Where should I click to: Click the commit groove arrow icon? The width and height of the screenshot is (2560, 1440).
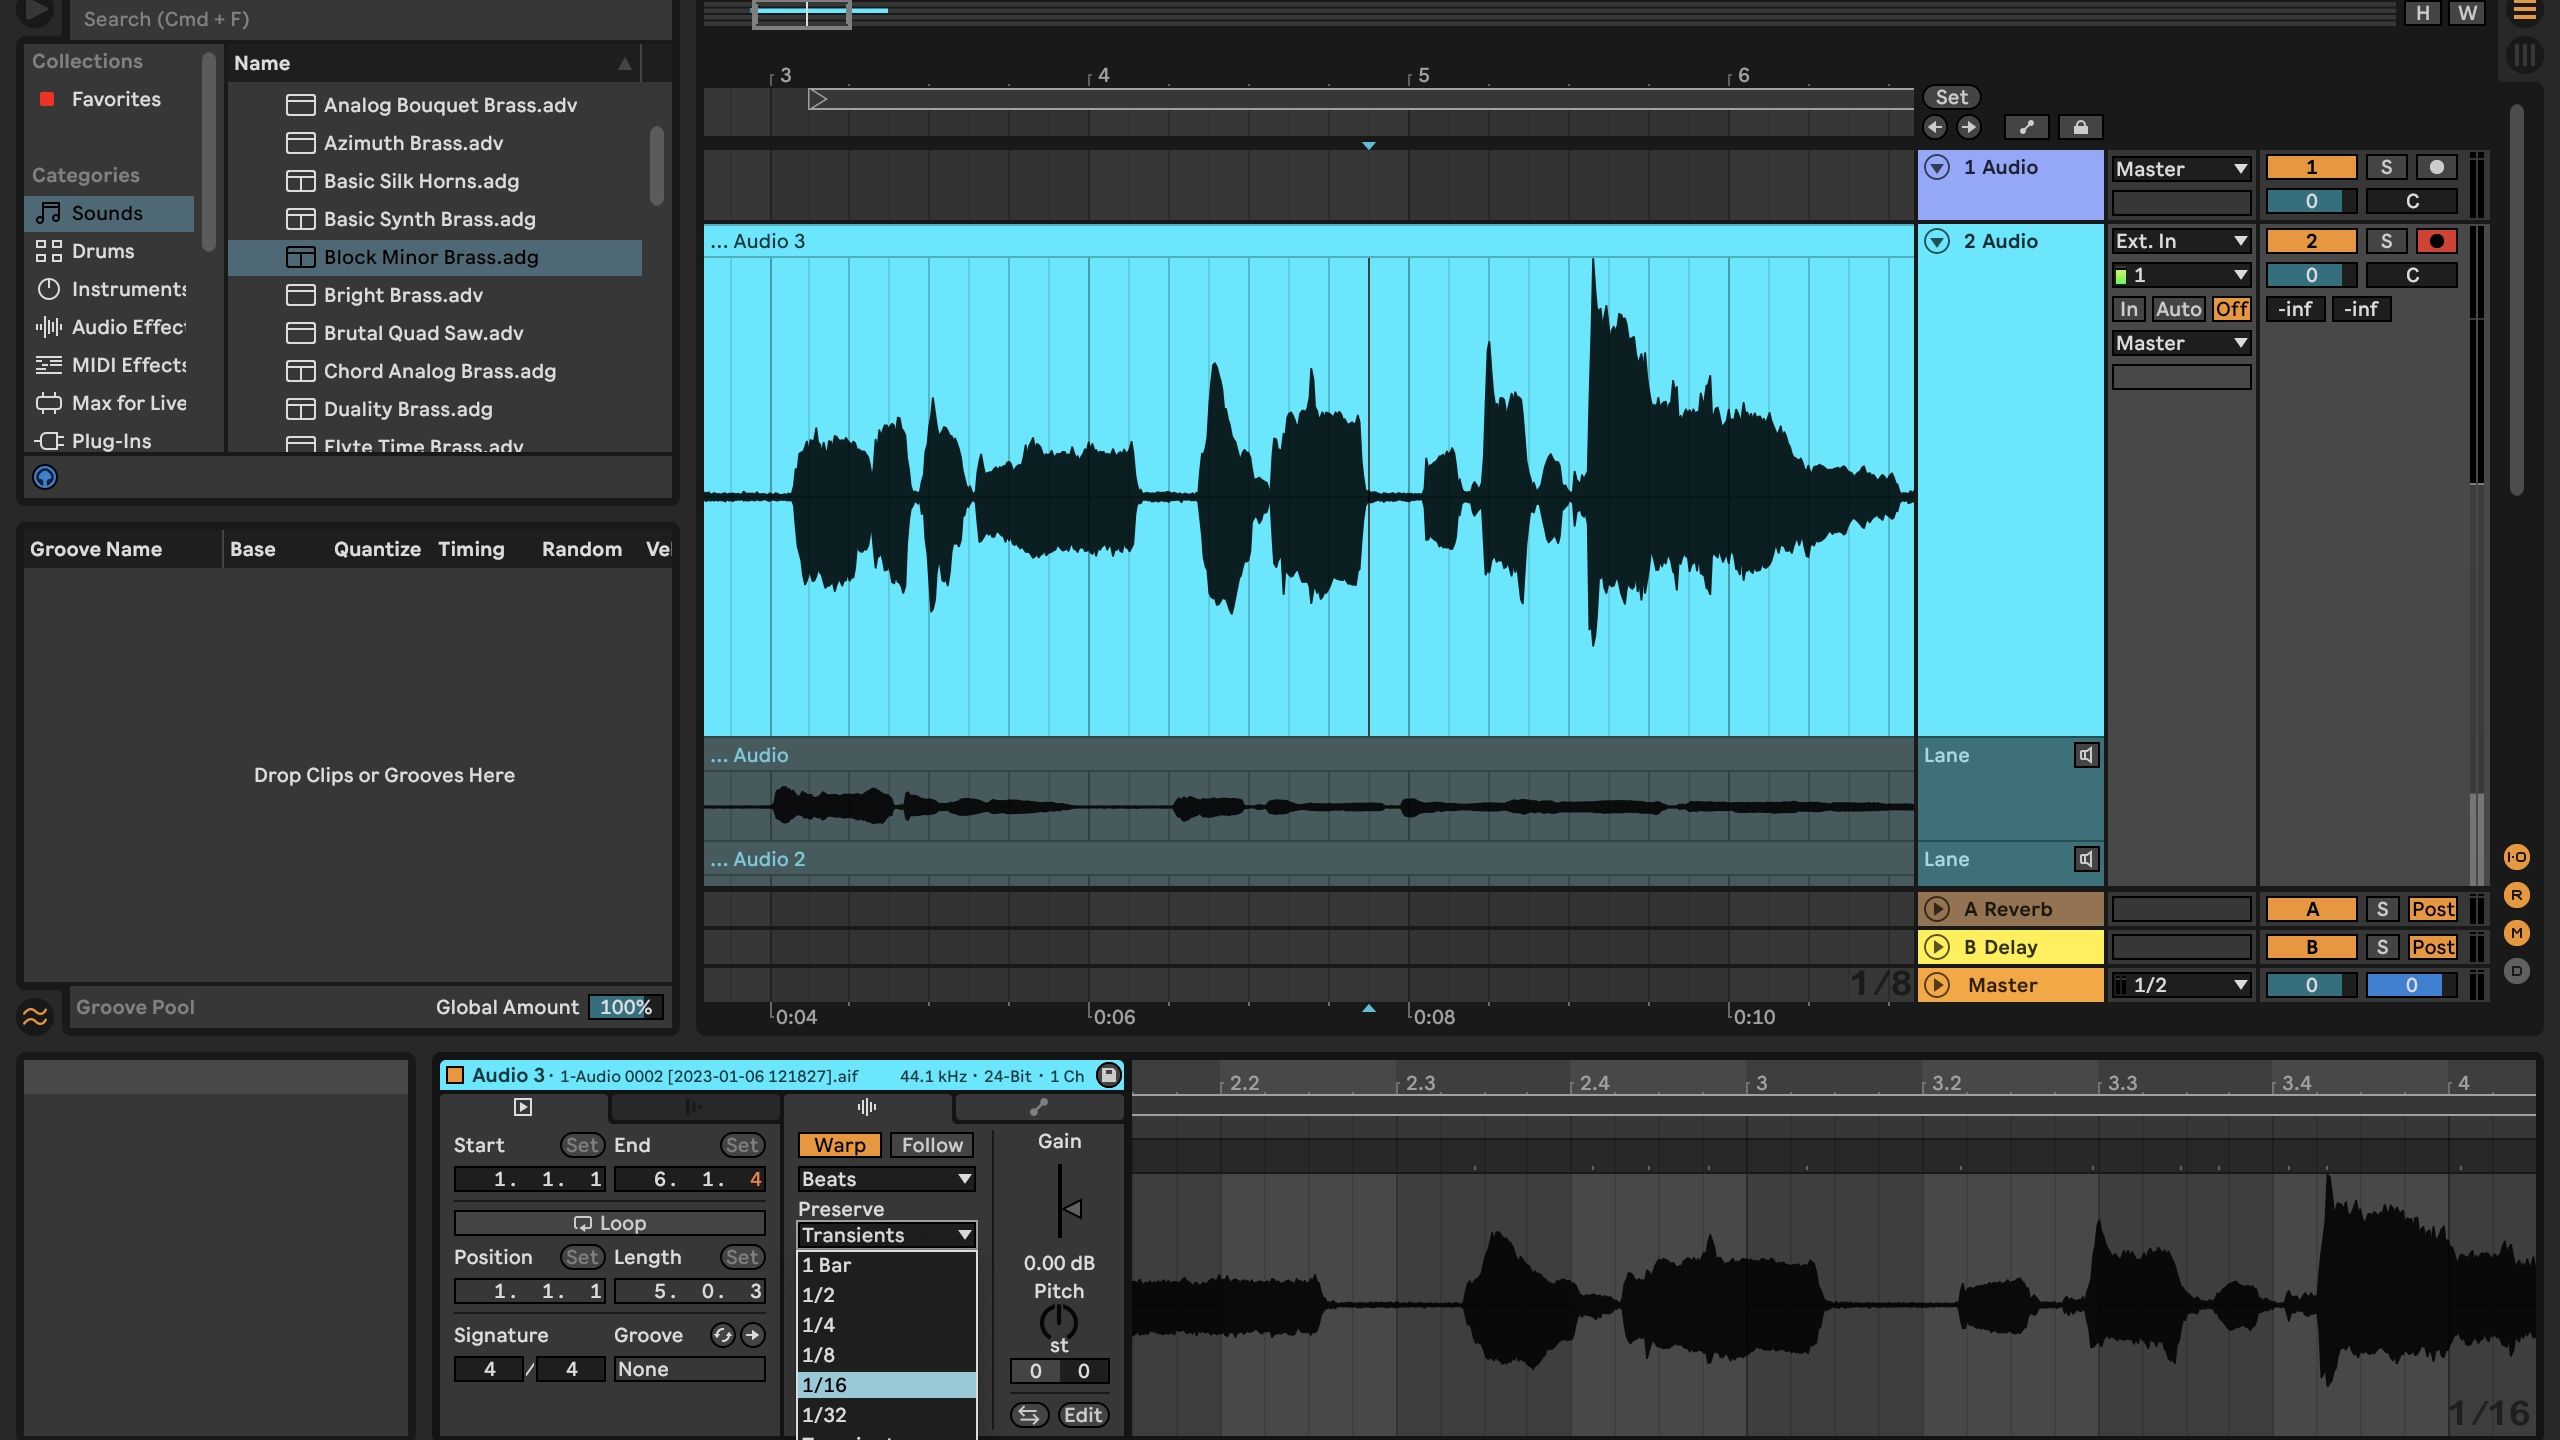[x=753, y=1335]
